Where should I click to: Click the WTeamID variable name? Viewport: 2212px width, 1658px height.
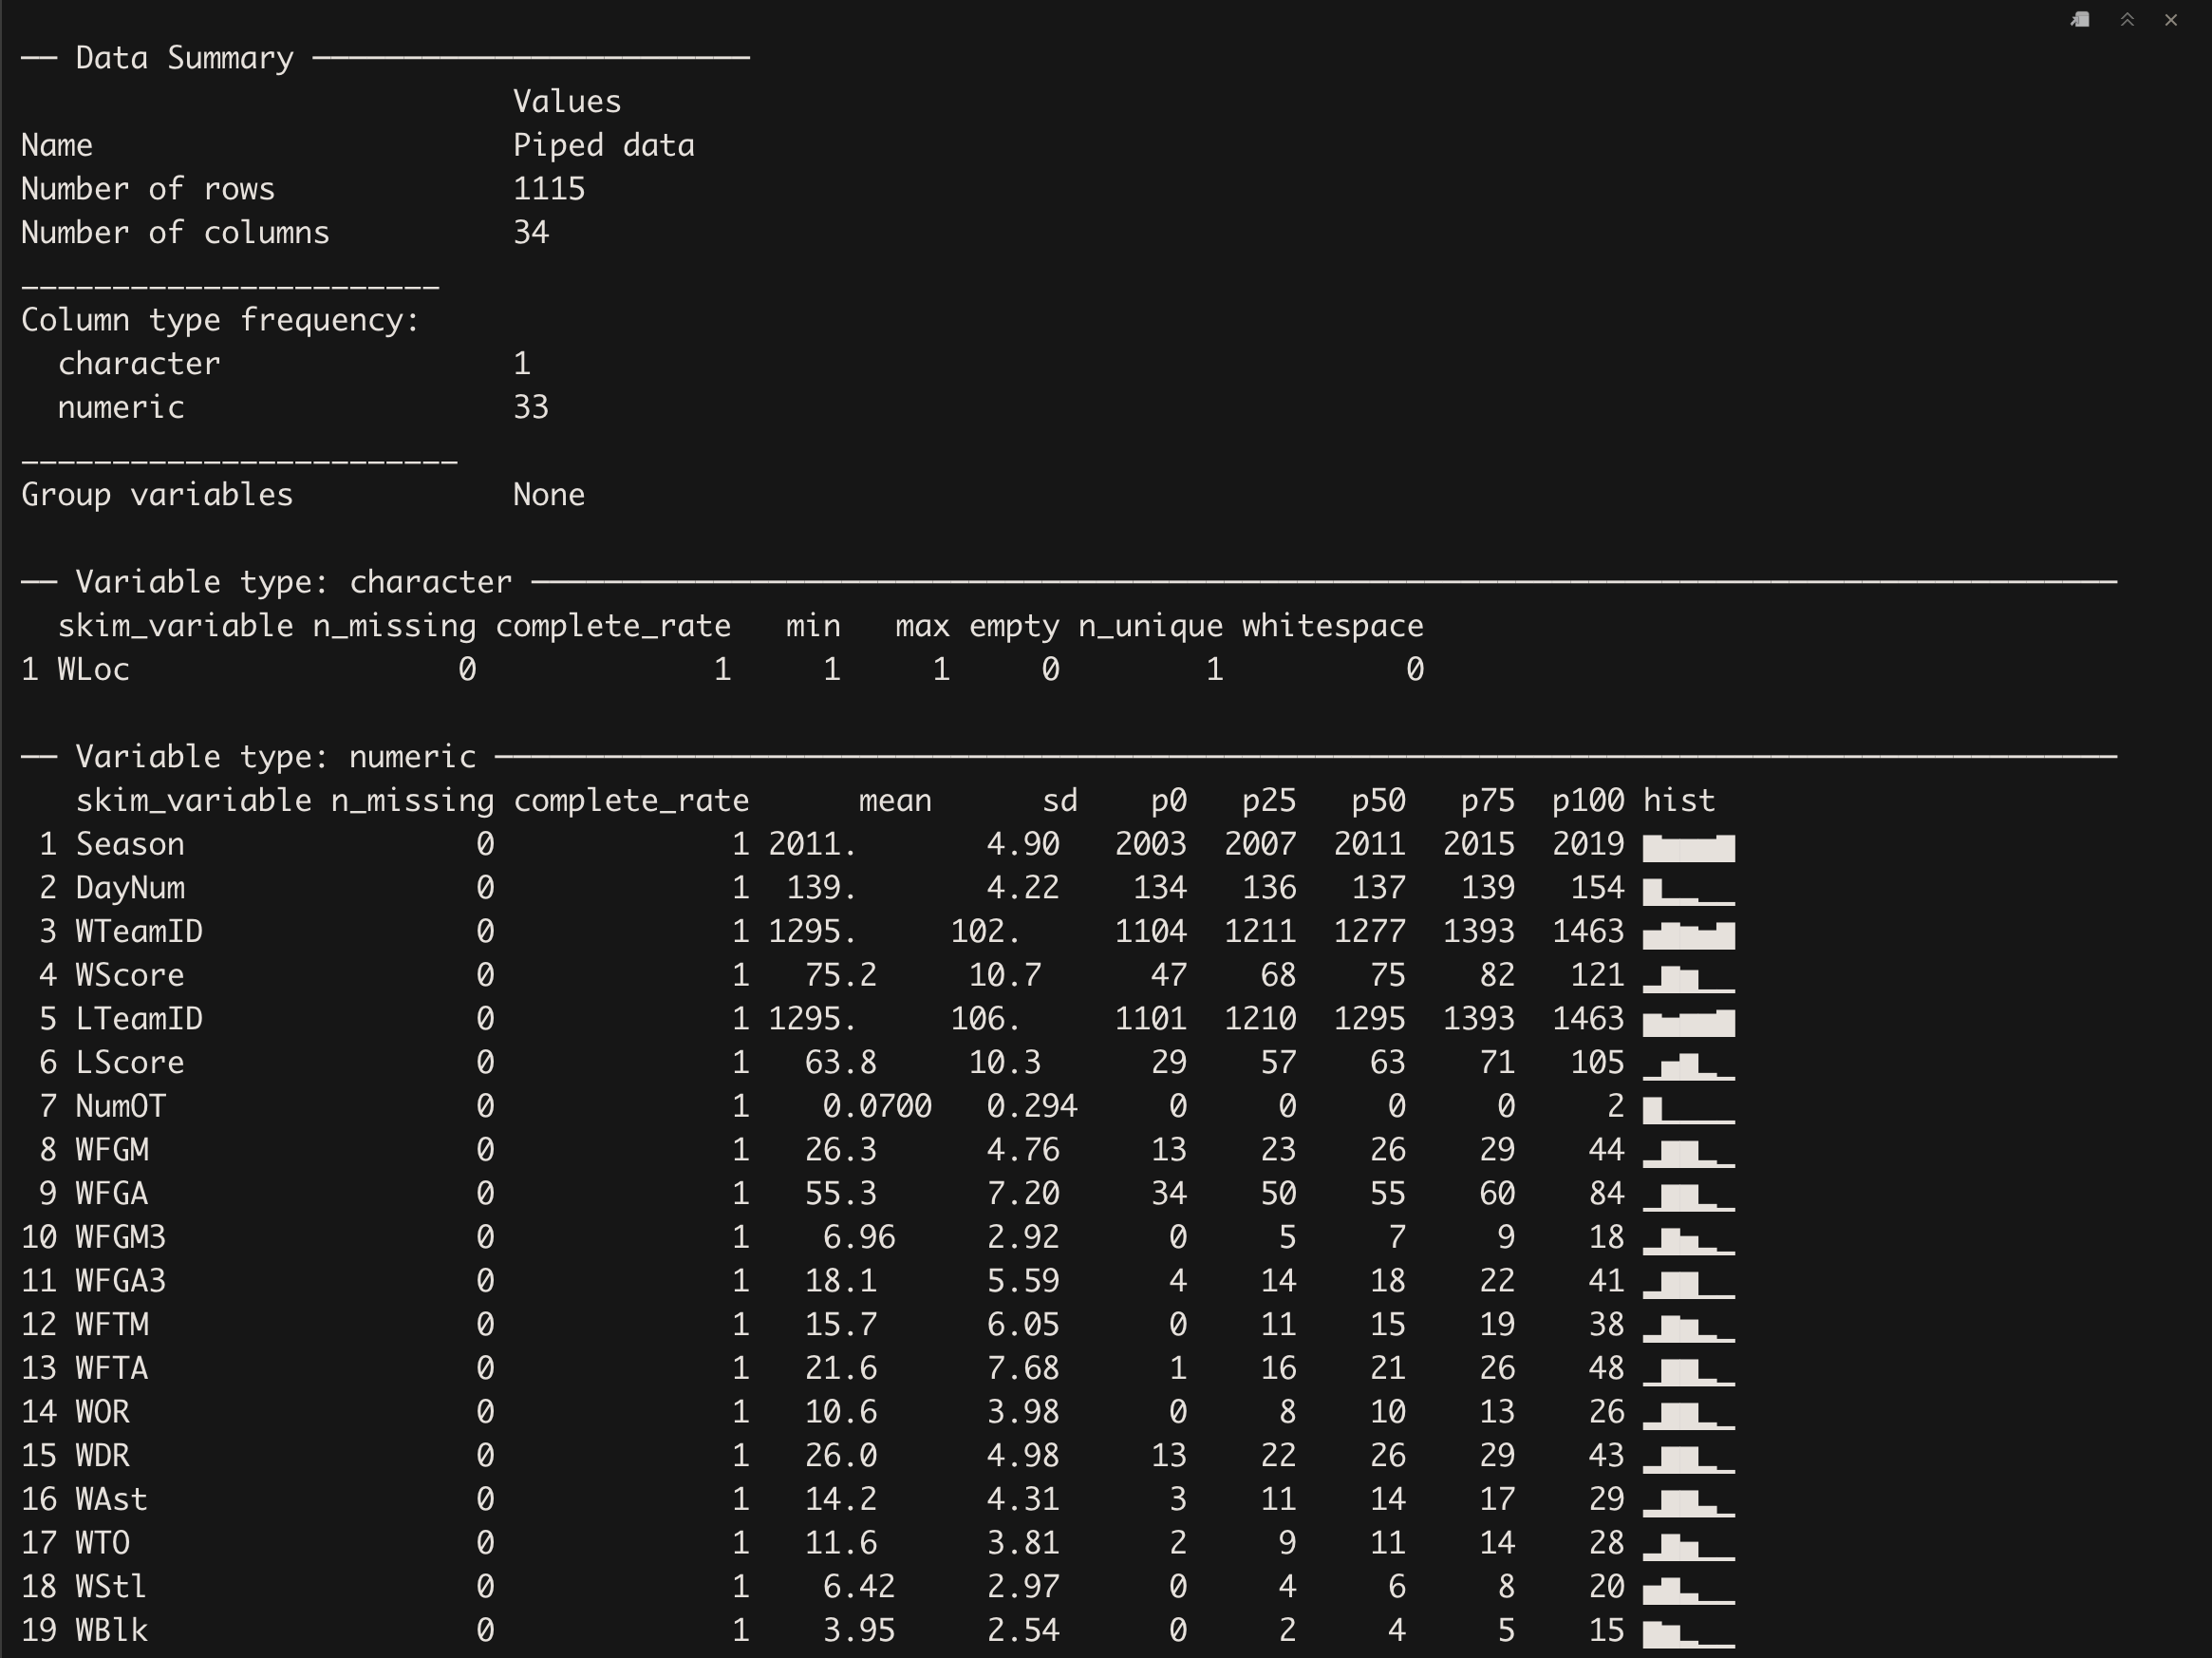139,932
